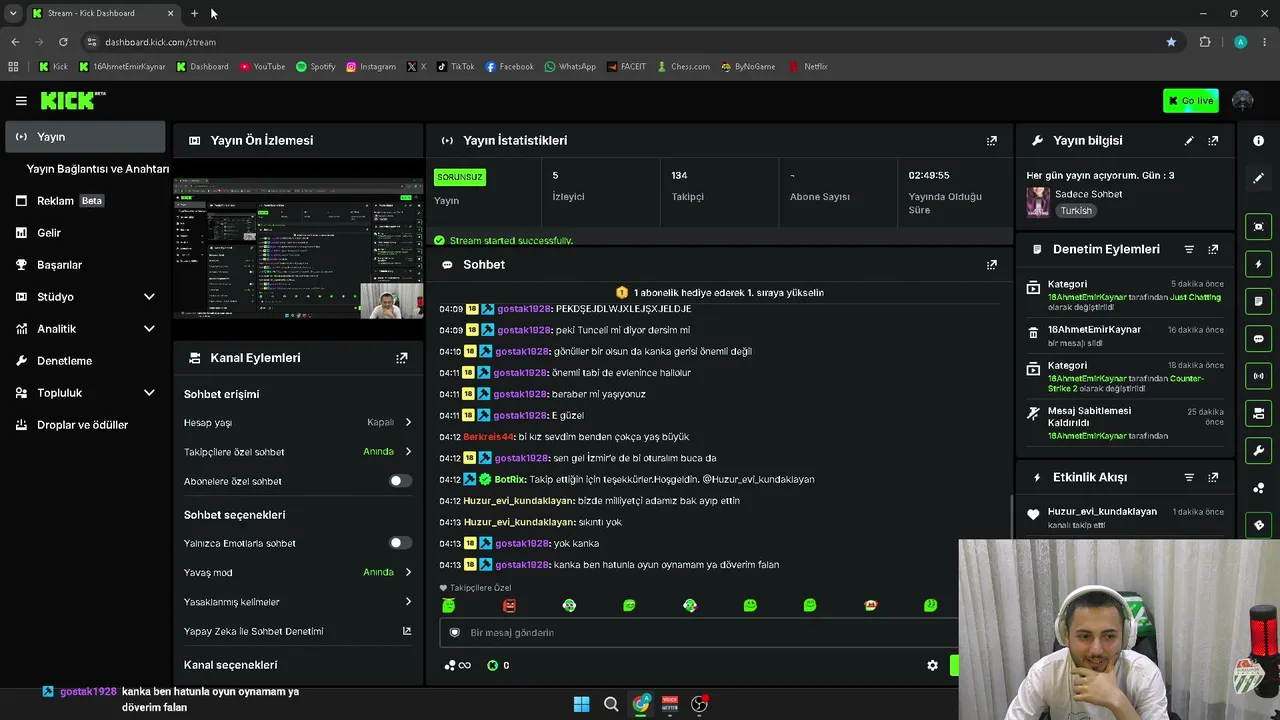Type in Bir mesaj gönderin field
Screen dimensions: 1280x720
tap(697, 633)
